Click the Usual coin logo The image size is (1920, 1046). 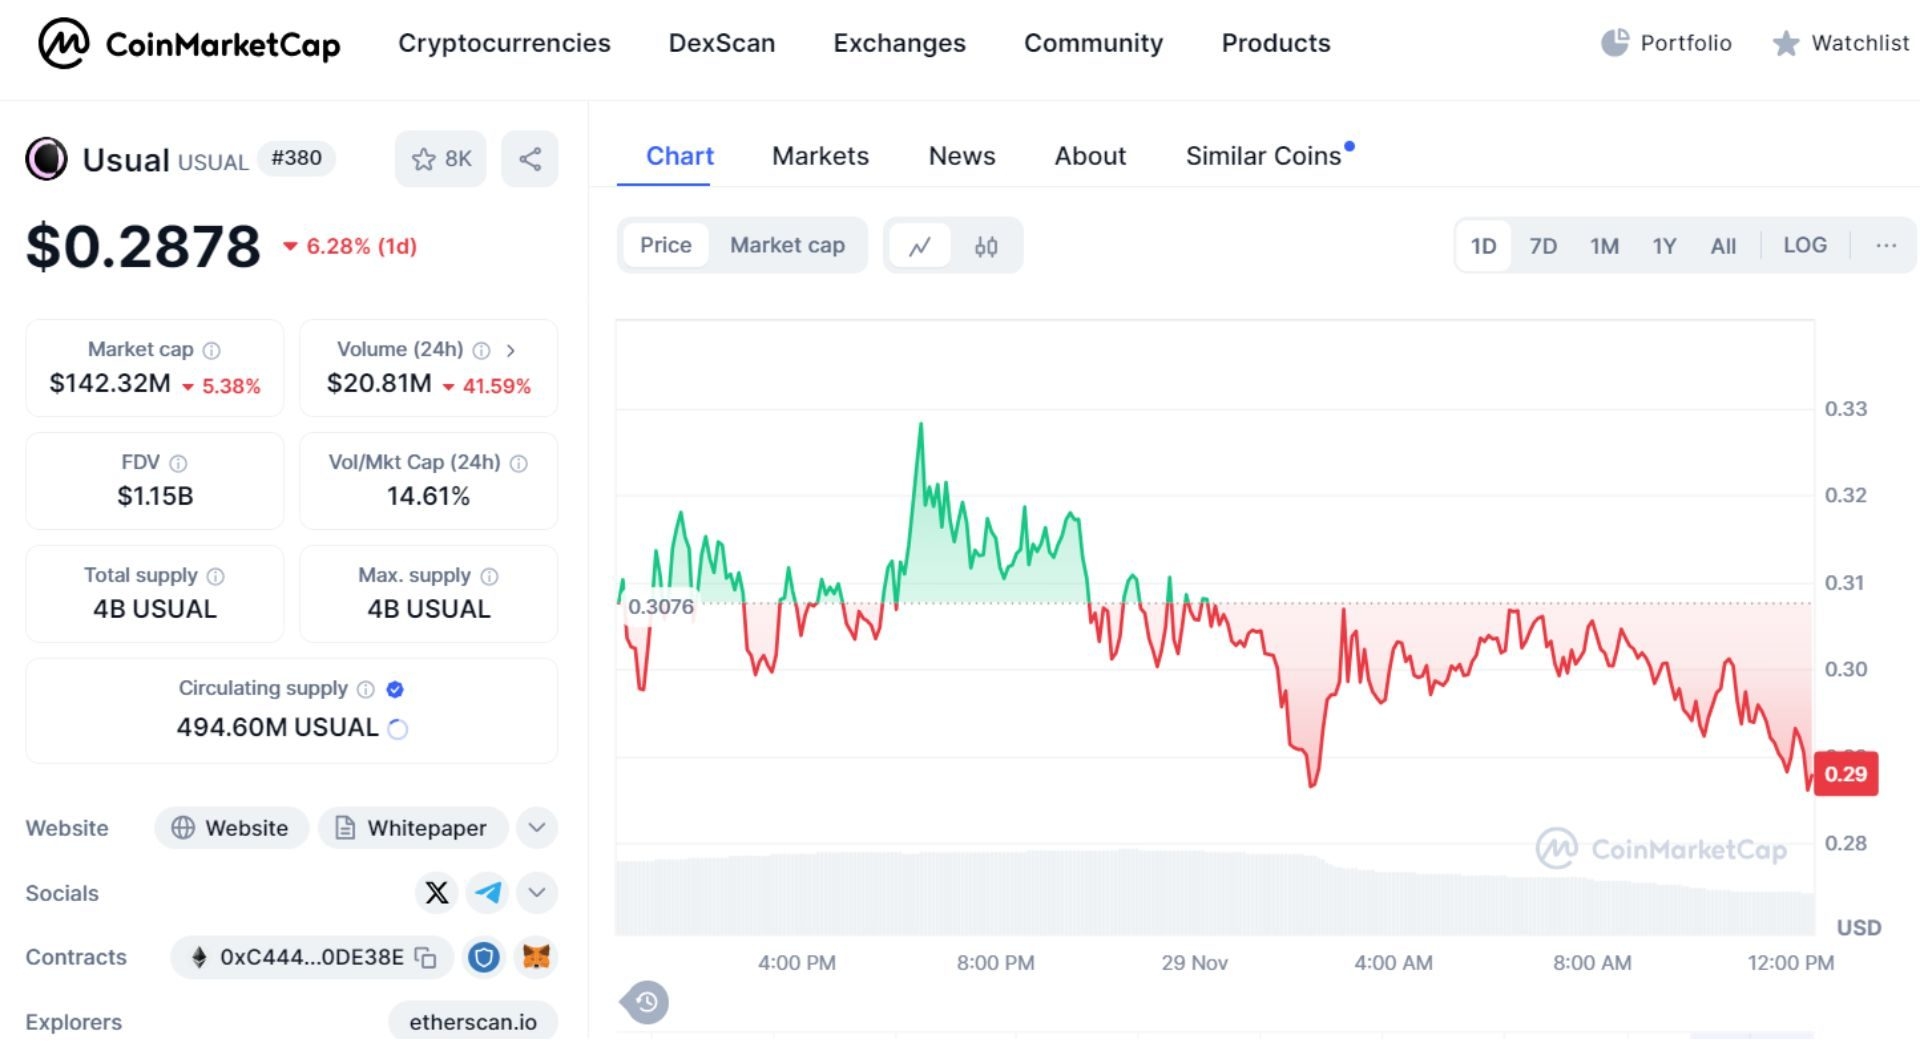coord(46,159)
